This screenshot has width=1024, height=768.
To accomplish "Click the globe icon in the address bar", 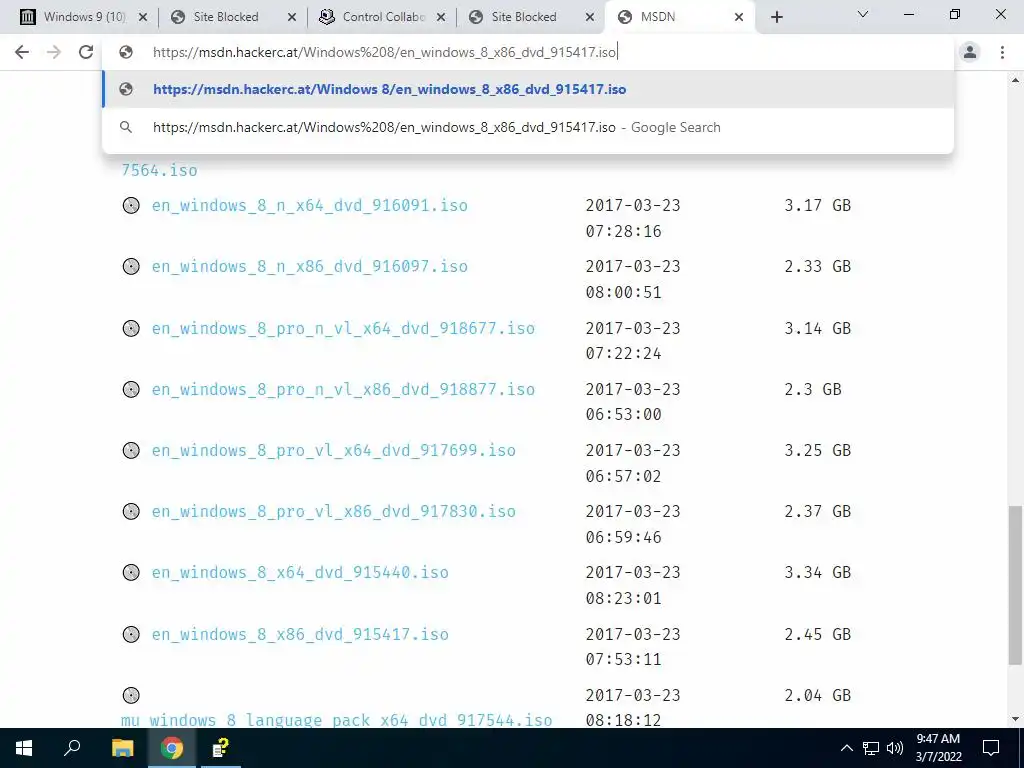I will pos(126,52).
